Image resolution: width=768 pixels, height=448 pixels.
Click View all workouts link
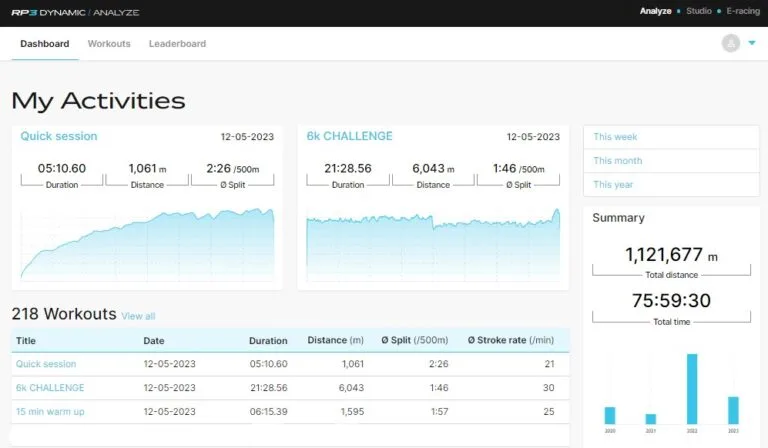click(x=138, y=316)
